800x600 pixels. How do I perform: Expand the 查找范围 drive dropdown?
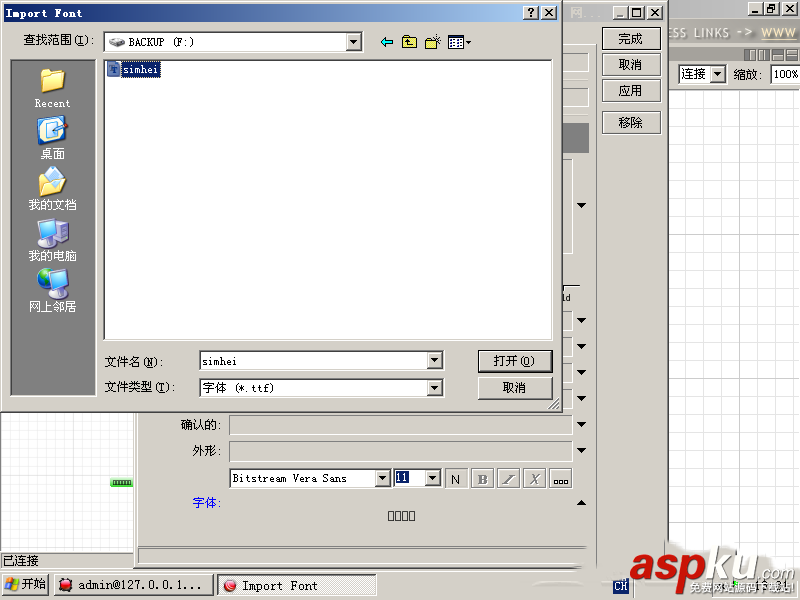pyautogui.click(x=354, y=42)
